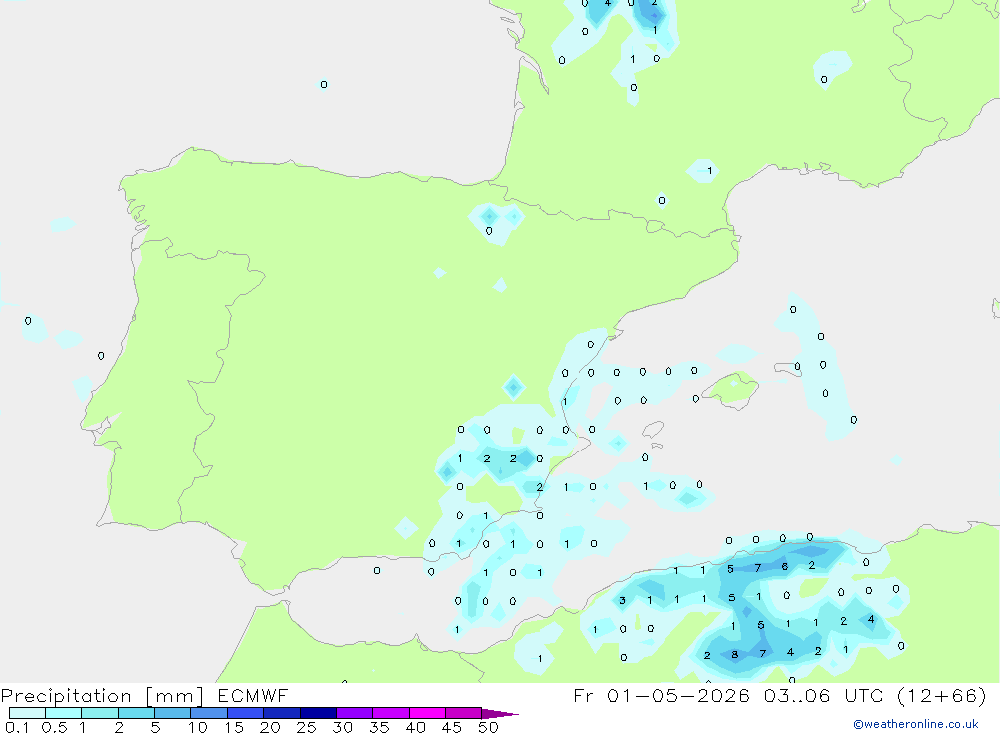This screenshot has width=1000, height=733.
Task: Click the lightest 0.1–0.5 mm legend swatch
Action: pyautogui.click(x=27, y=713)
